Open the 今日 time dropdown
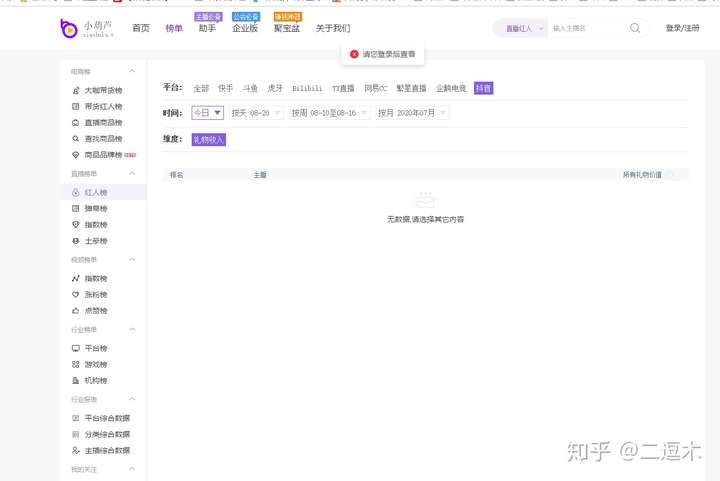 [208, 112]
